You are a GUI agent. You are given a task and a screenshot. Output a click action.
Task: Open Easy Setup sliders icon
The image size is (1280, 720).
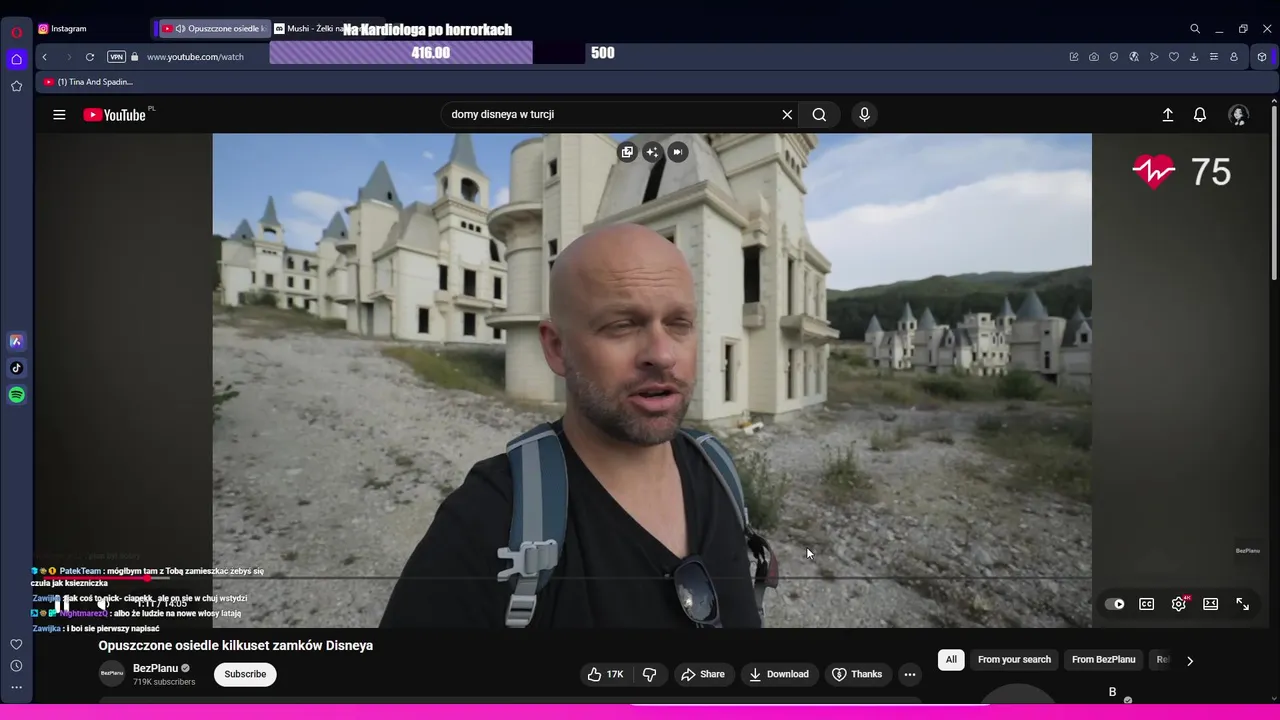[x=1214, y=57]
